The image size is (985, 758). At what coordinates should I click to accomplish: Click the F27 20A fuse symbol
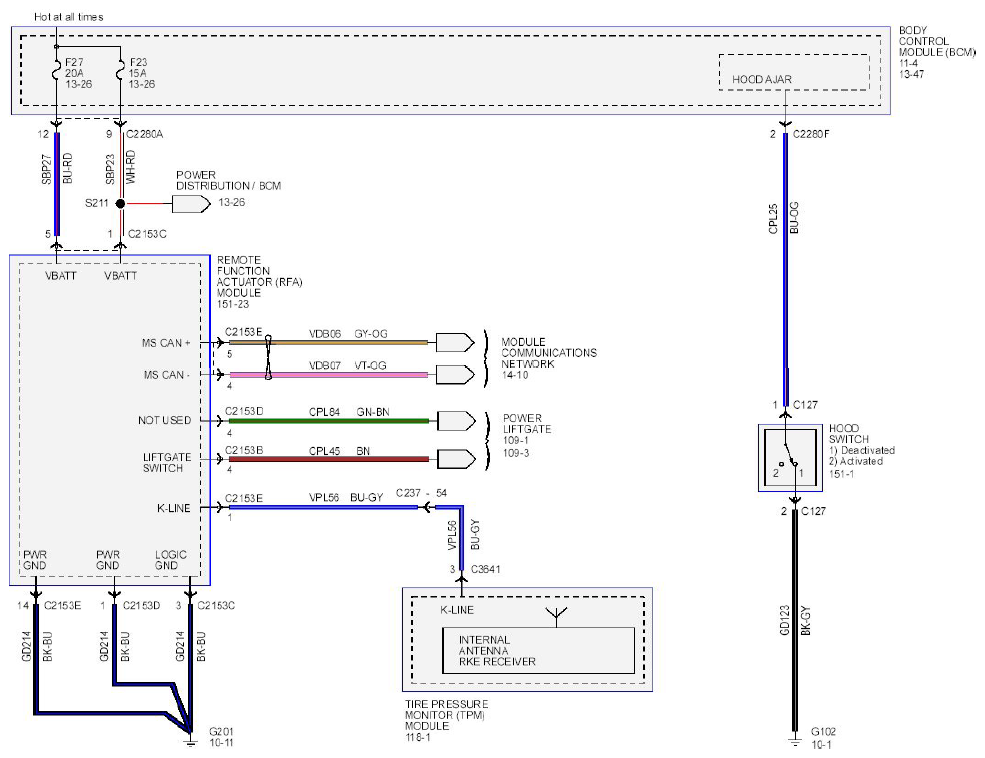[57, 72]
